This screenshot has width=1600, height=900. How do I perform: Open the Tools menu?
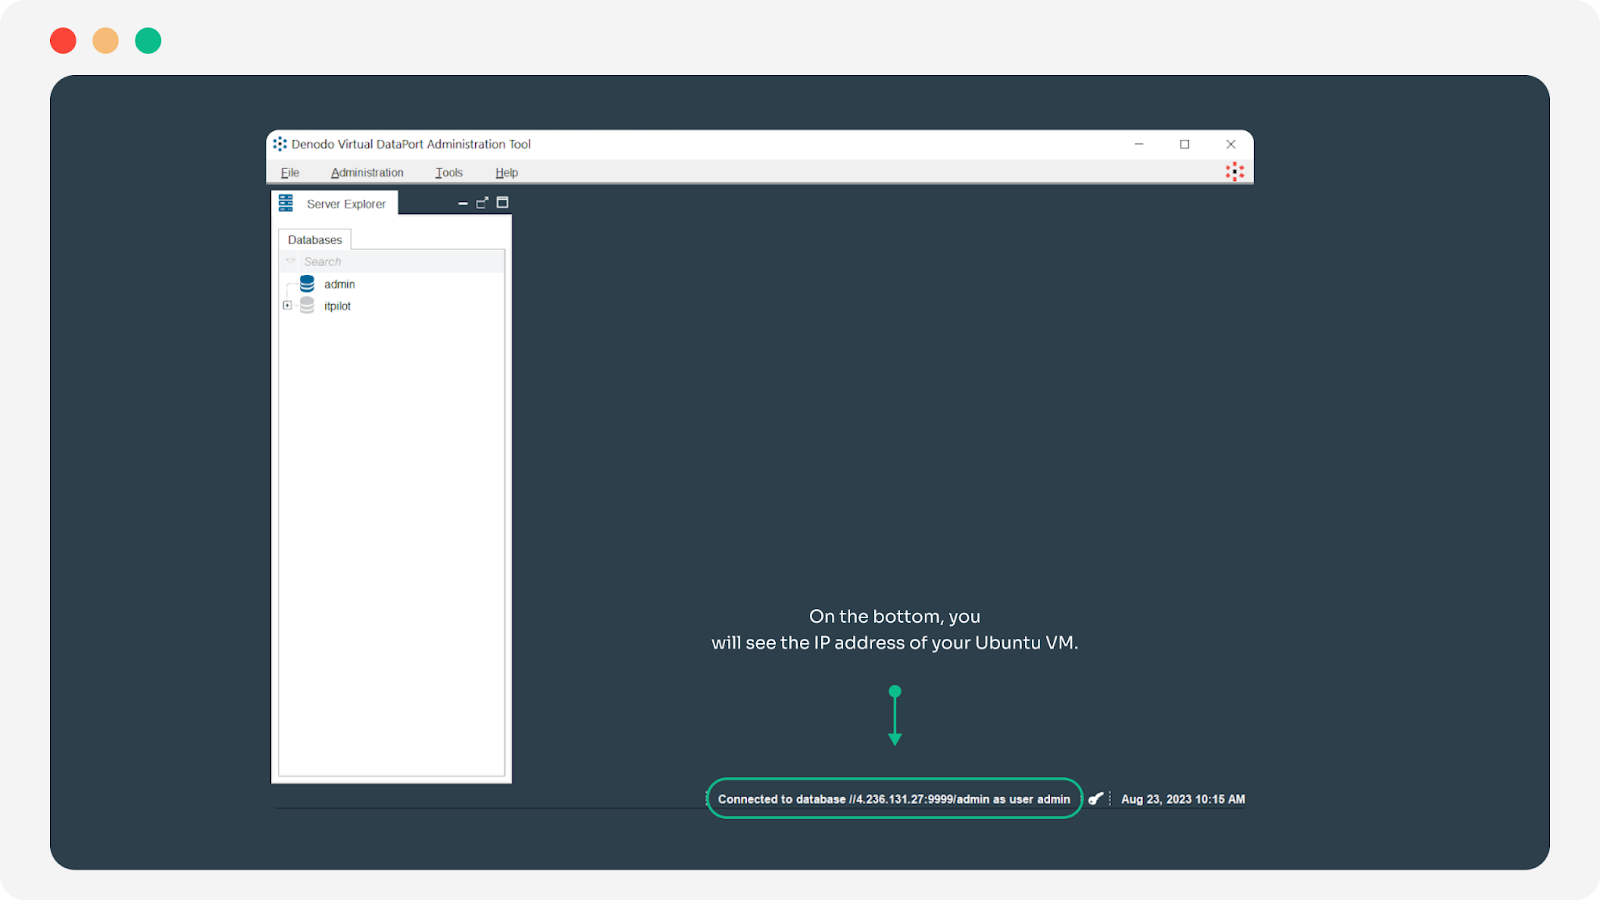(449, 173)
